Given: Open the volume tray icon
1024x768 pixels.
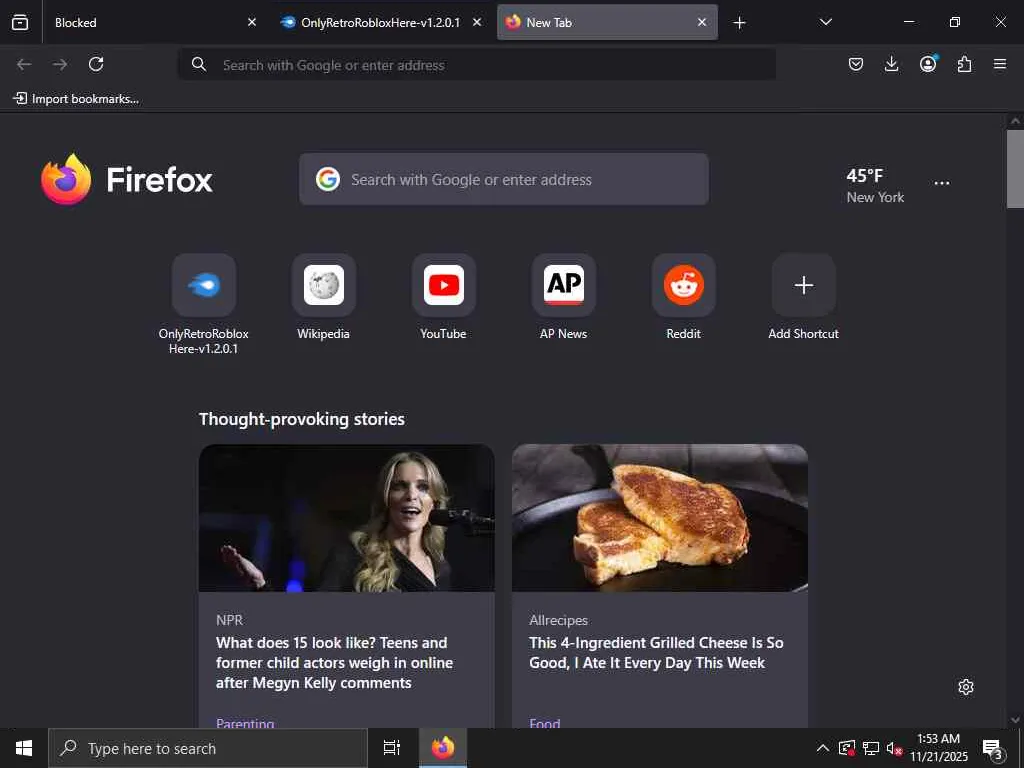Looking at the screenshot, I should pos(894,748).
